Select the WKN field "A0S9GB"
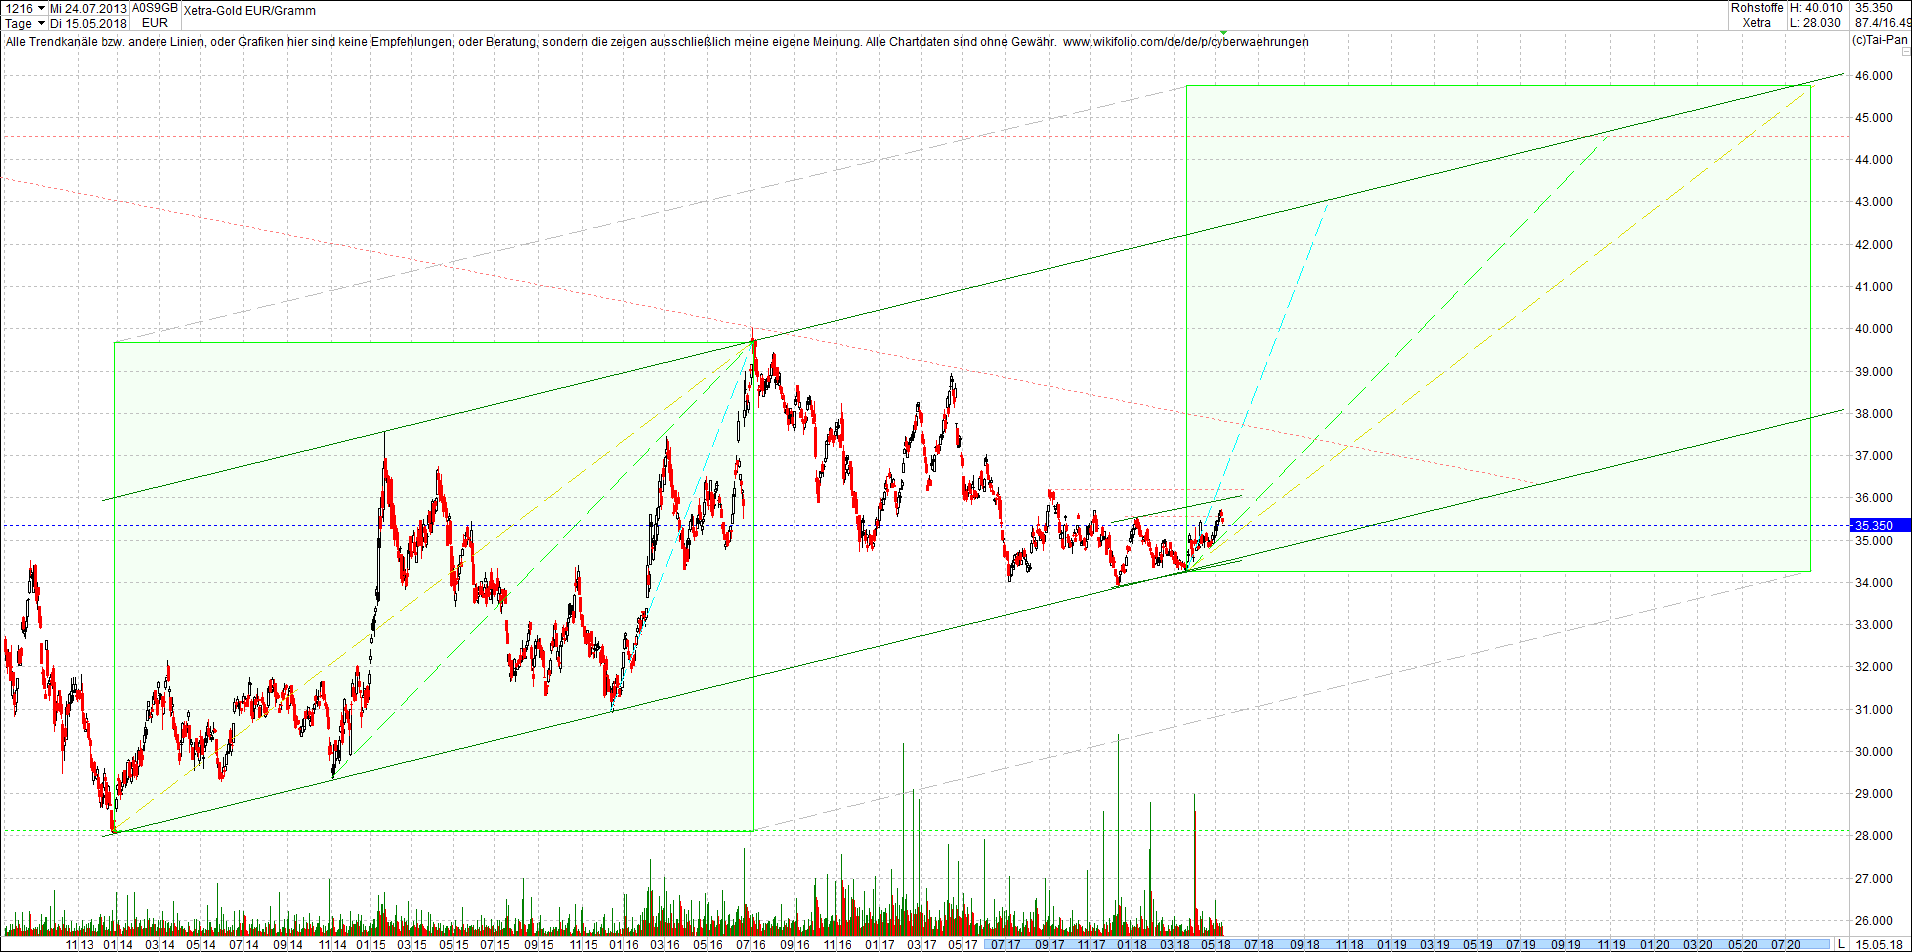The height and width of the screenshot is (952, 1912). pos(154,7)
